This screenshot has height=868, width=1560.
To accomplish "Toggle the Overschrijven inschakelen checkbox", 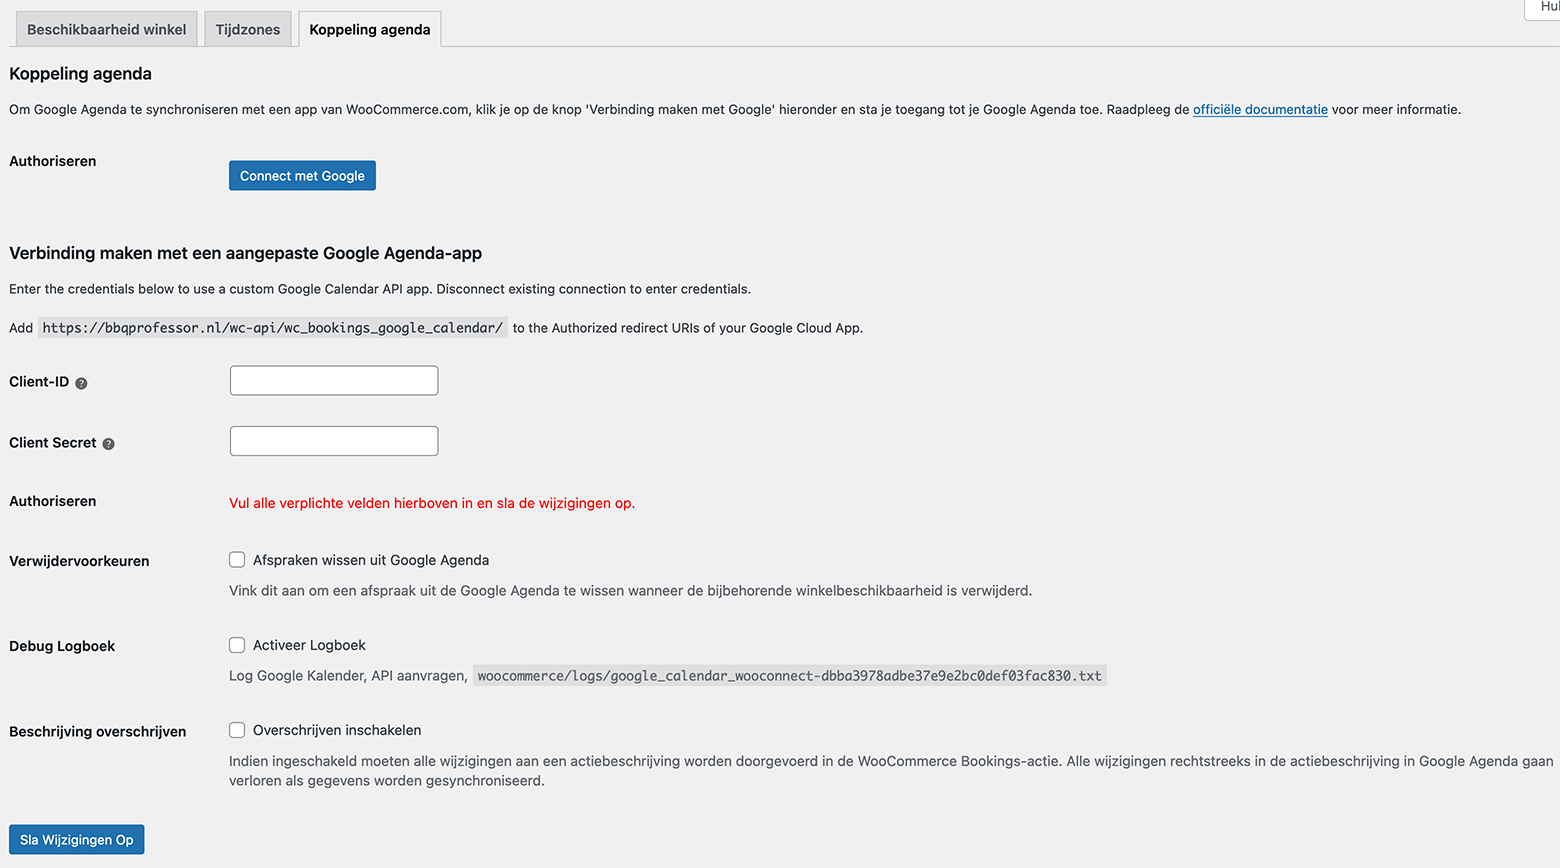I will point(237,730).
